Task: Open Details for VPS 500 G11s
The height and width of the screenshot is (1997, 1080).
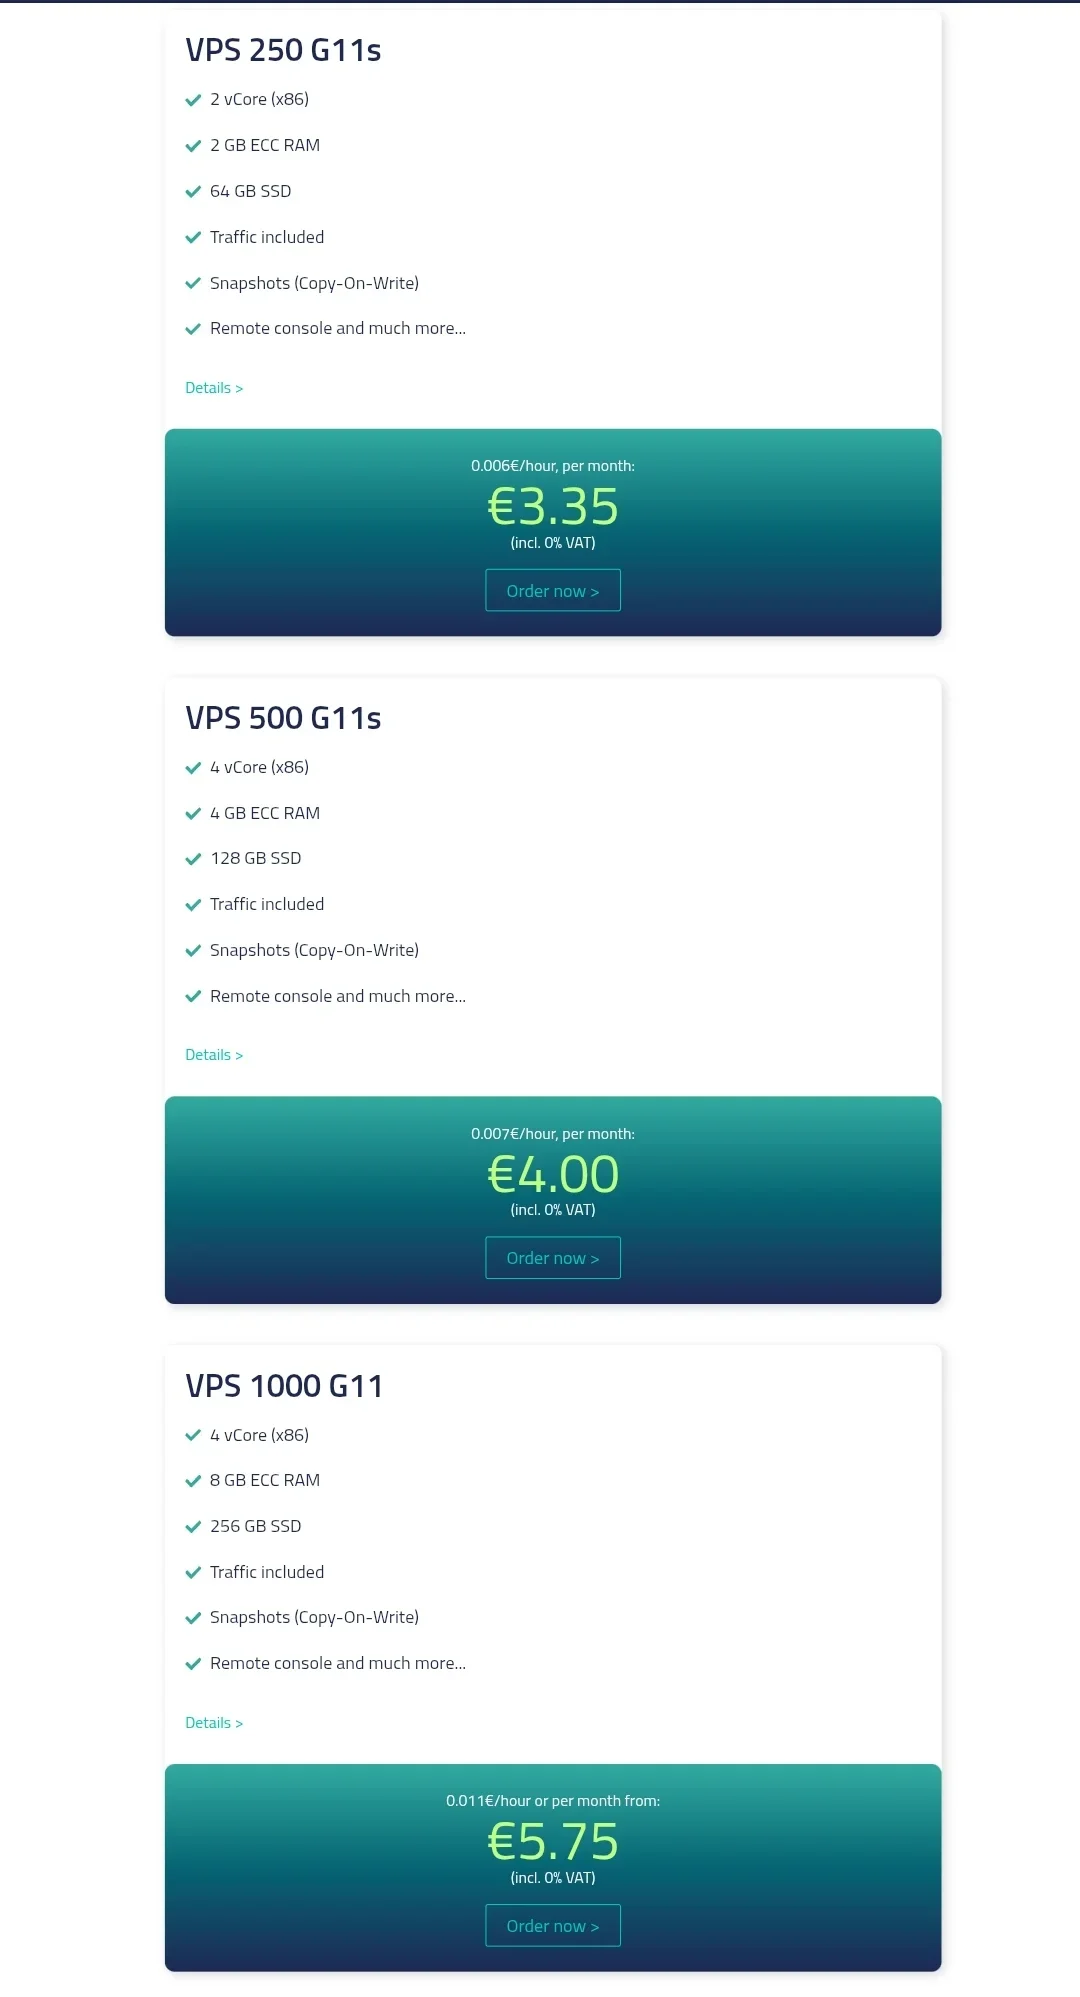Action: point(214,1055)
